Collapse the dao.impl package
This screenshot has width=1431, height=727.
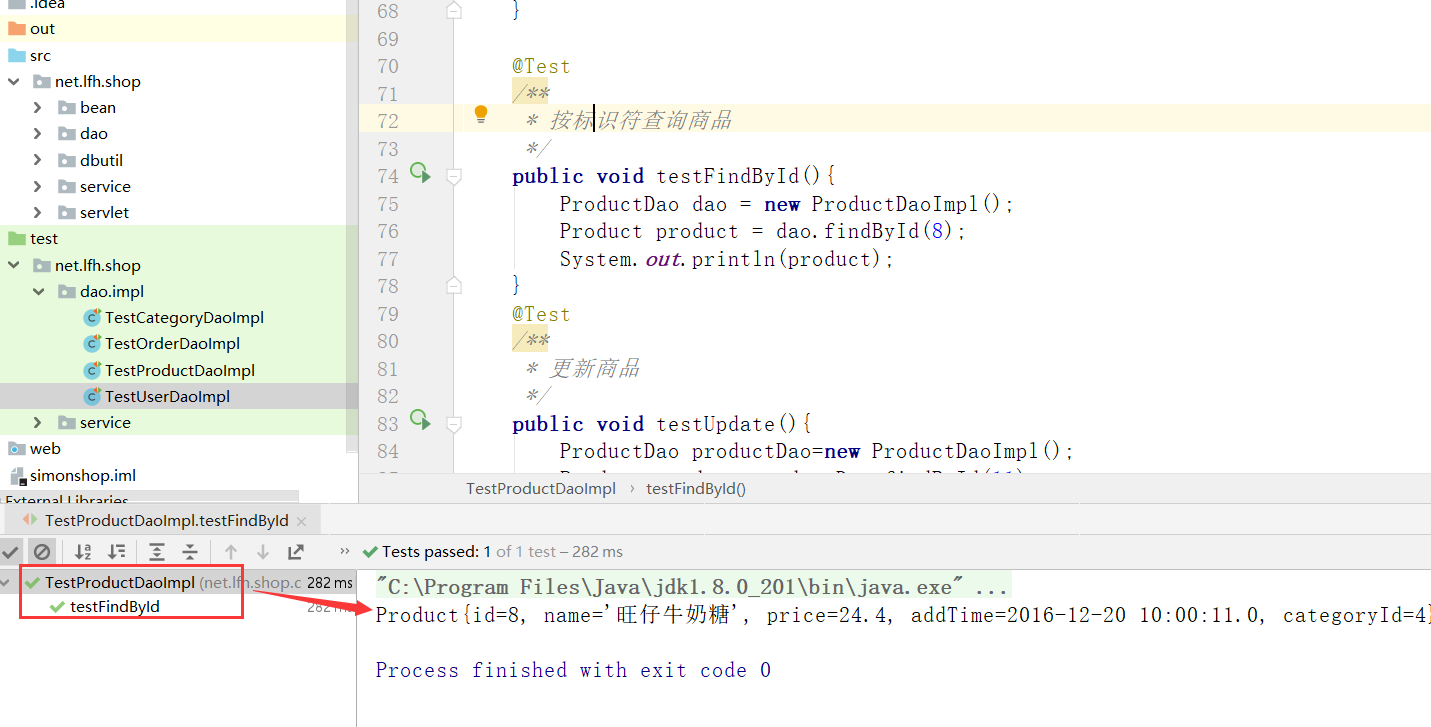tap(38, 291)
